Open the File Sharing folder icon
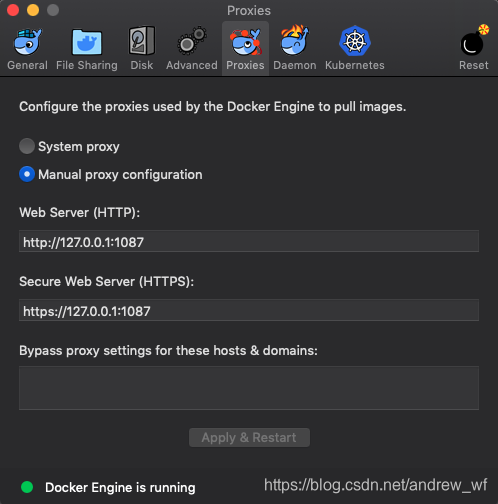Viewport: 498px width, 504px height. click(87, 42)
